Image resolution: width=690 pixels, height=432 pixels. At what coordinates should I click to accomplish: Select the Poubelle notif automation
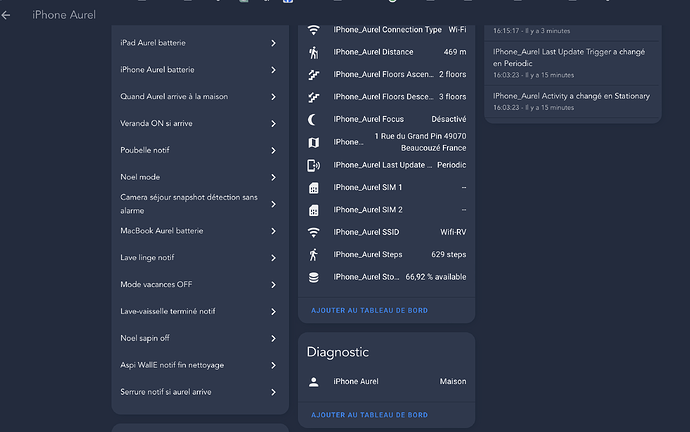tap(200, 150)
